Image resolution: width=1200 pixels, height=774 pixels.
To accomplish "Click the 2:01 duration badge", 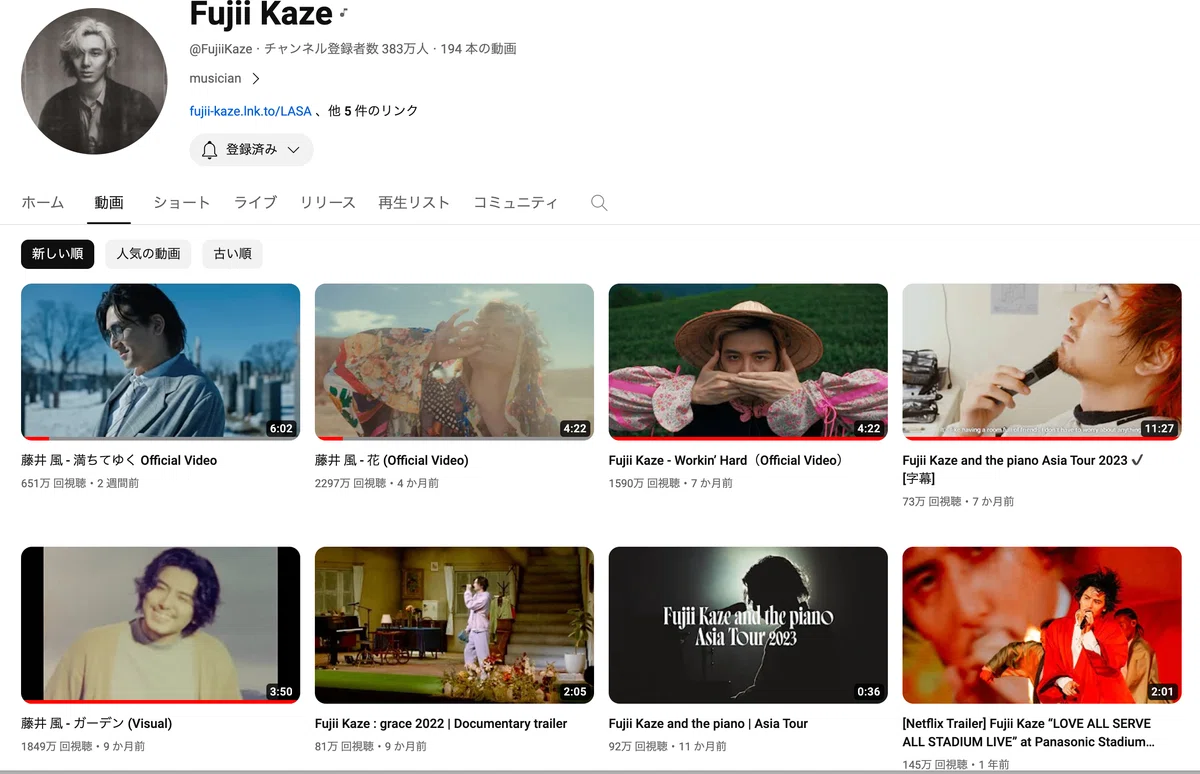I will [1163, 691].
